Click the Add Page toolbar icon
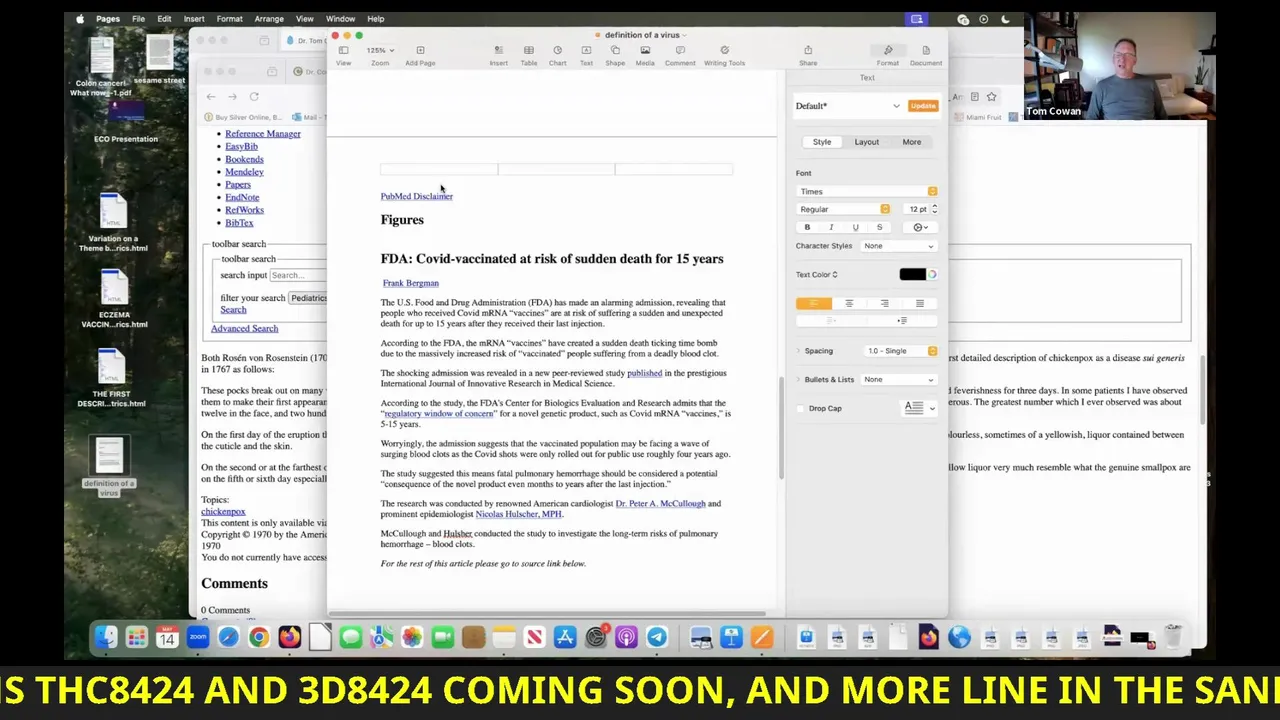The image size is (1280, 720). (x=420, y=55)
